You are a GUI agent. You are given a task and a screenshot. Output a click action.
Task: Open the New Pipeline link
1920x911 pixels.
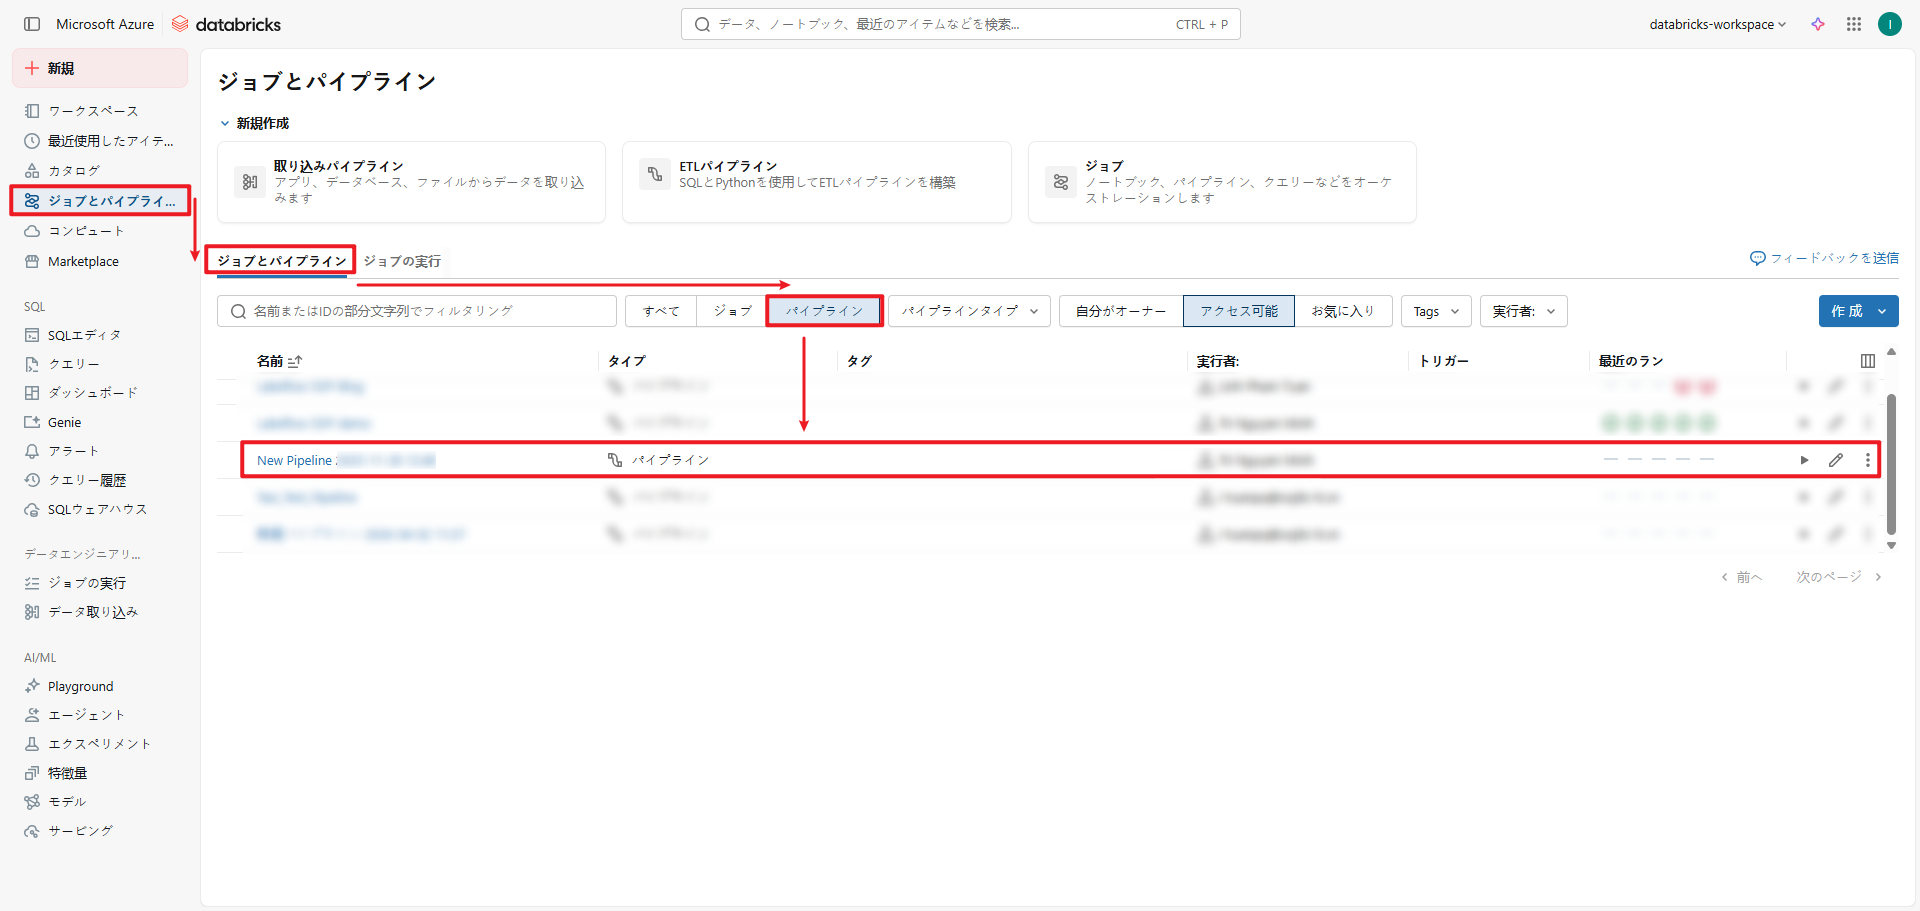coord(295,460)
